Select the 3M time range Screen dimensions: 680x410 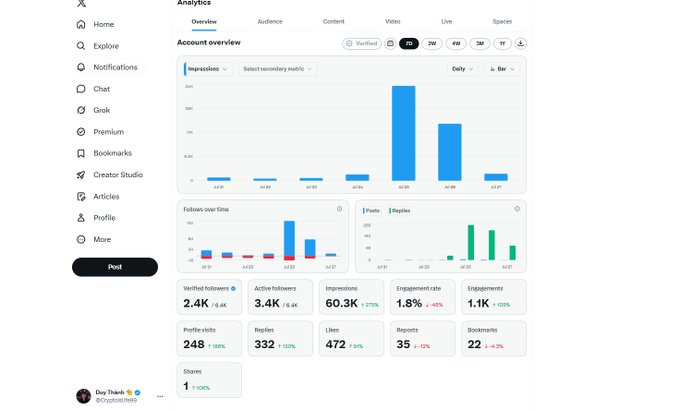[480, 43]
